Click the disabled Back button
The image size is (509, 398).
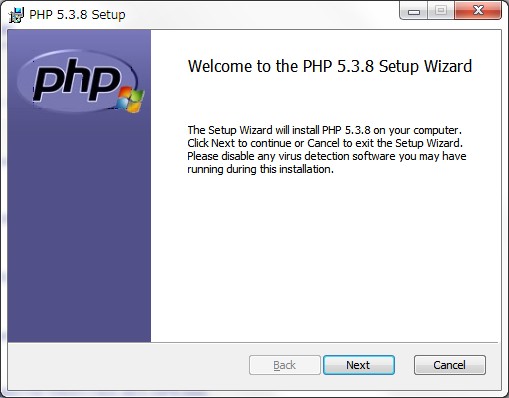point(285,365)
